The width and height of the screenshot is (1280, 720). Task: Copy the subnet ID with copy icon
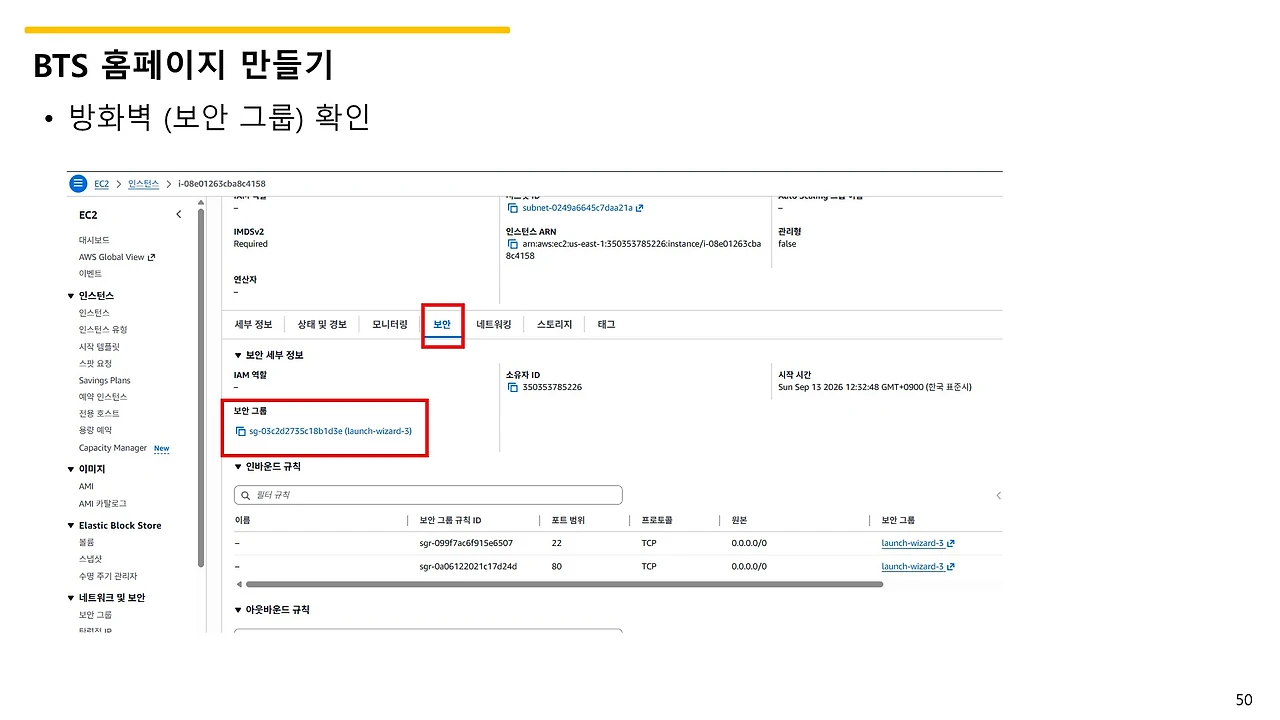pyautogui.click(x=512, y=208)
